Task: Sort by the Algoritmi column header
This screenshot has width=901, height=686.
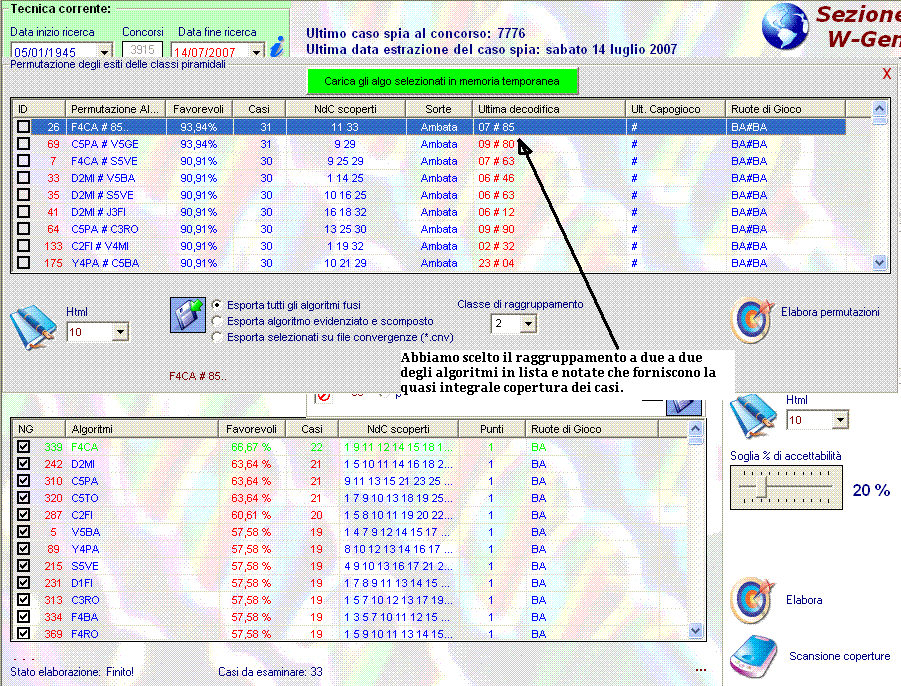Action: [x=141, y=429]
